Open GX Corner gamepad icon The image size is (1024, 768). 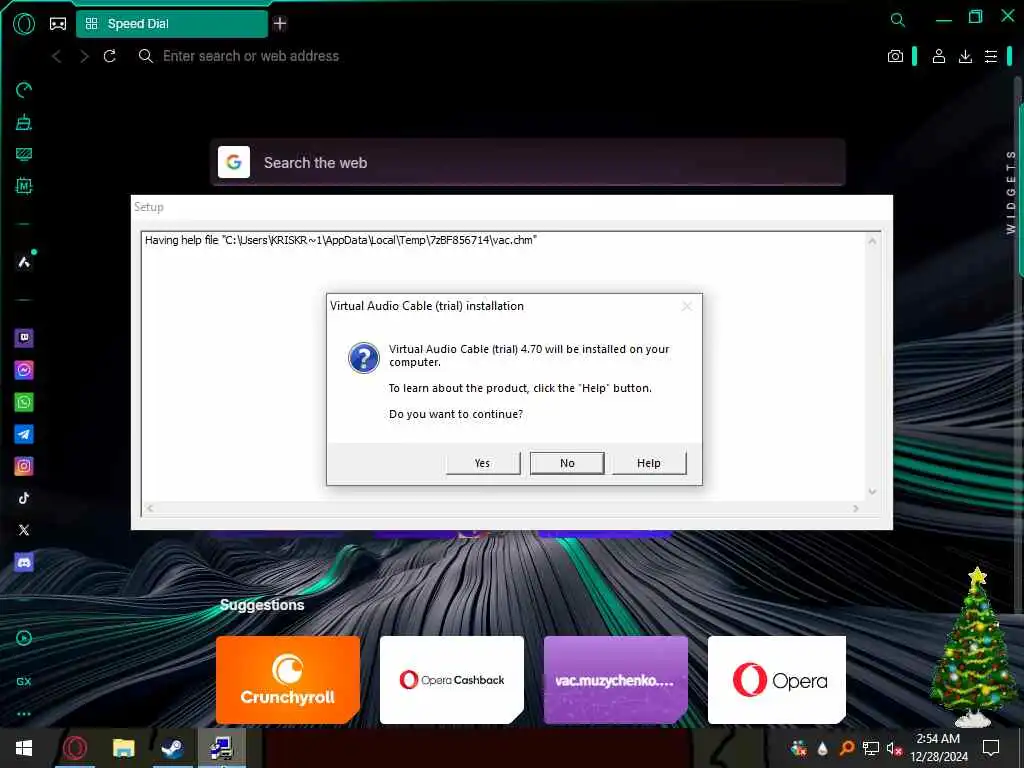coord(58,24)
